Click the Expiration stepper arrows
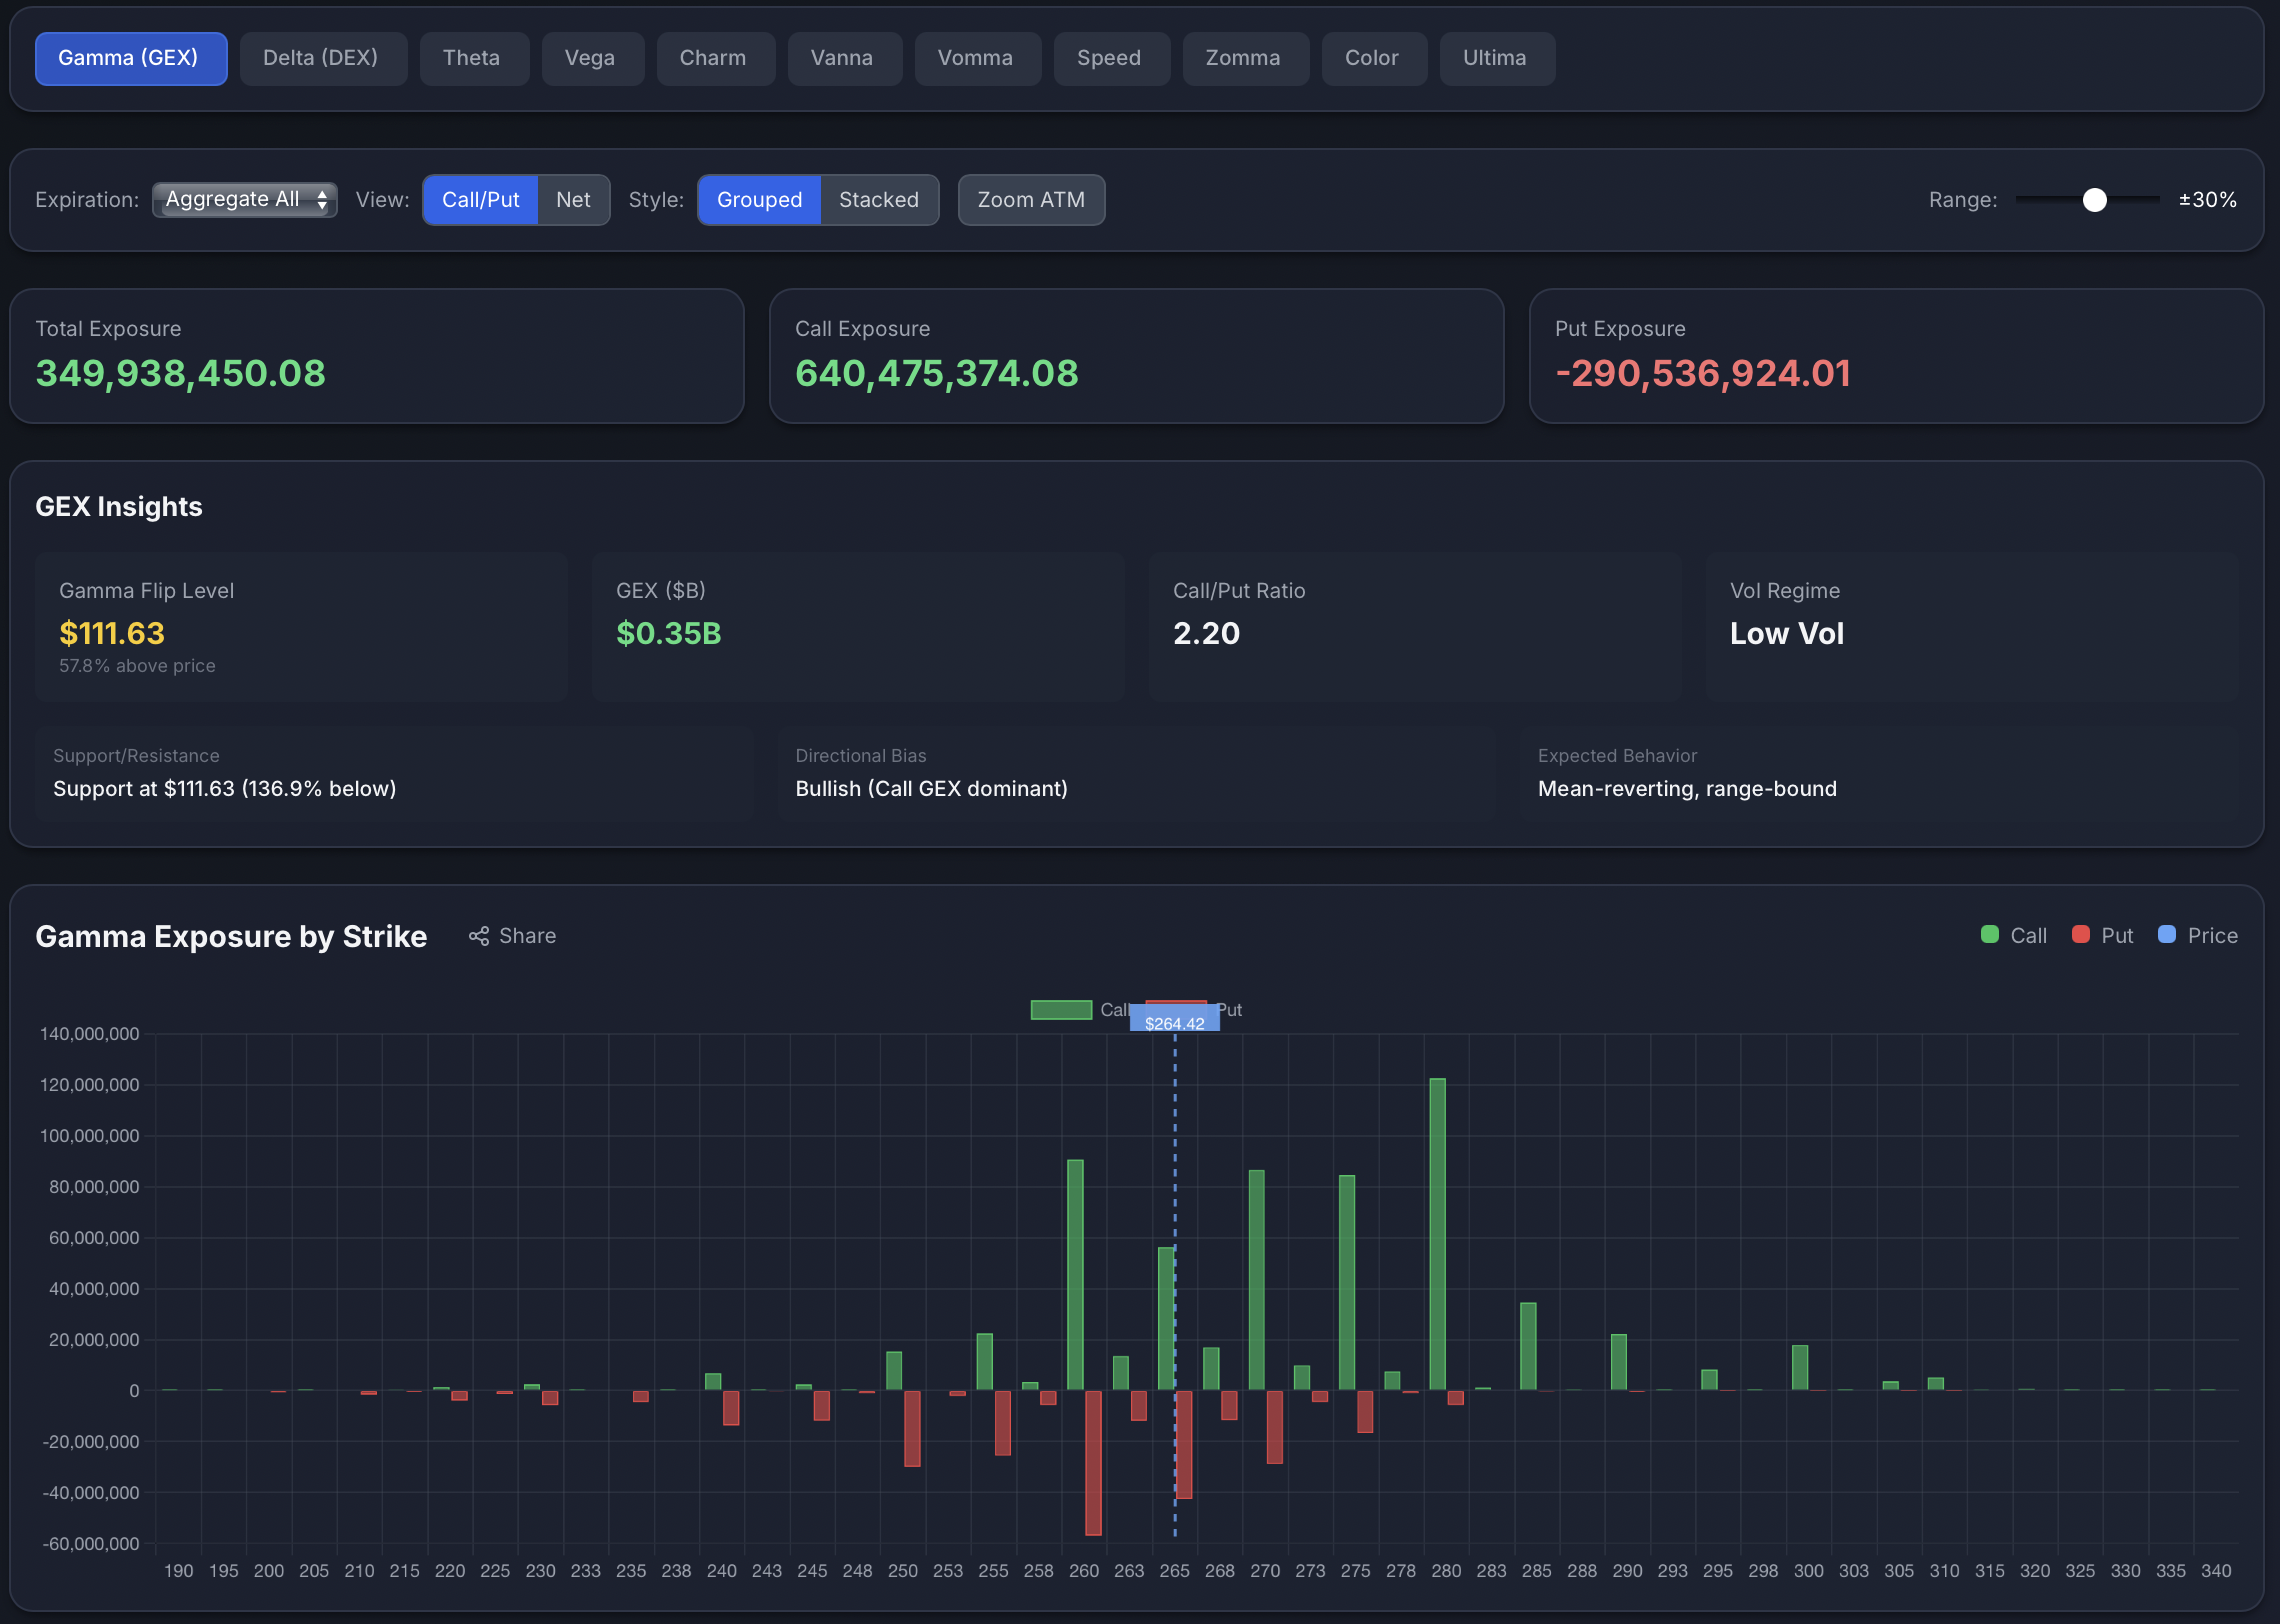2280x1624 pixels. pyautogui.click(x=322, y=199)
